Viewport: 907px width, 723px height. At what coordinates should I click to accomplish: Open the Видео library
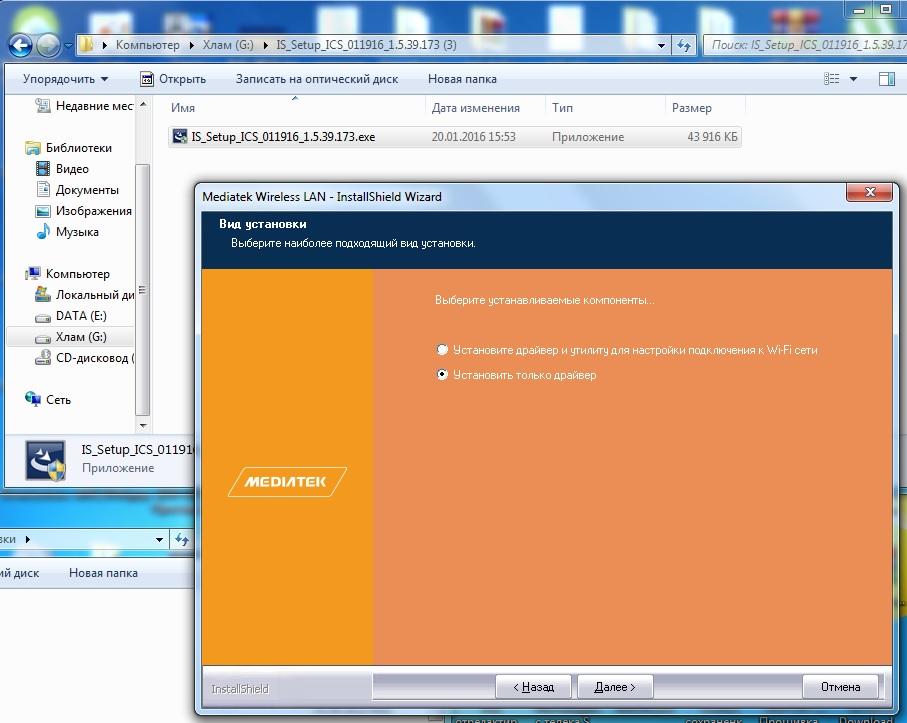[x=62, y=169]
